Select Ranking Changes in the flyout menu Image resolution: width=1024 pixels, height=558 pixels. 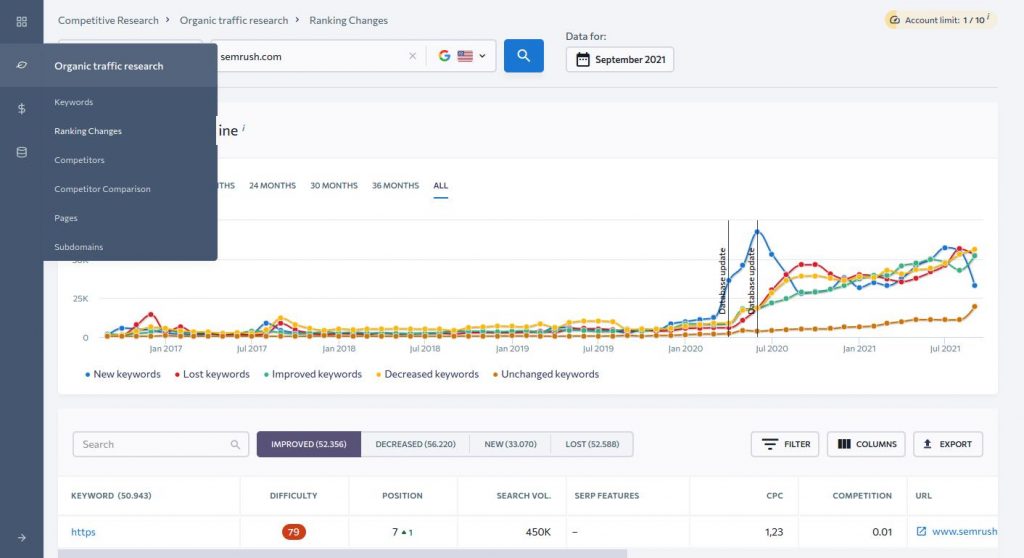tap(88, 131)
